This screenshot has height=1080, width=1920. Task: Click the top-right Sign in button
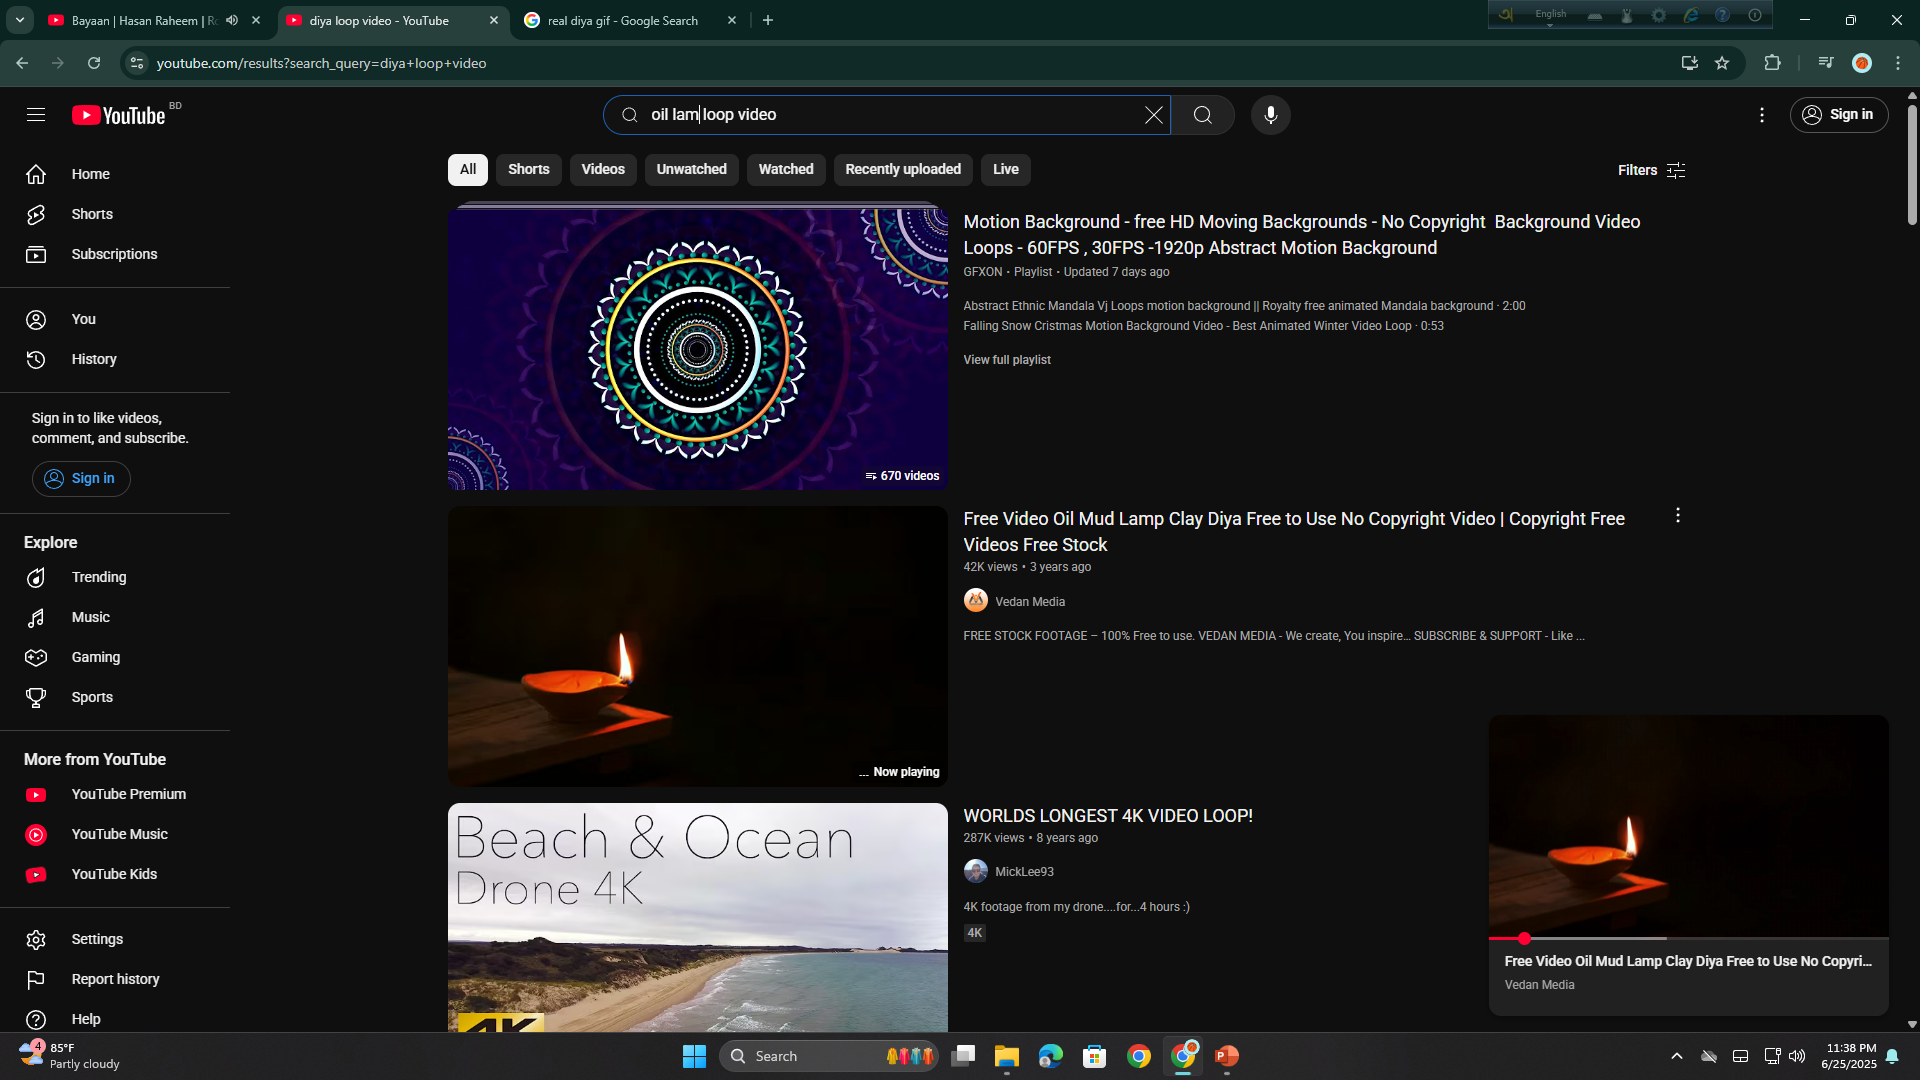pyautogui.click(x=1839, y=115)
